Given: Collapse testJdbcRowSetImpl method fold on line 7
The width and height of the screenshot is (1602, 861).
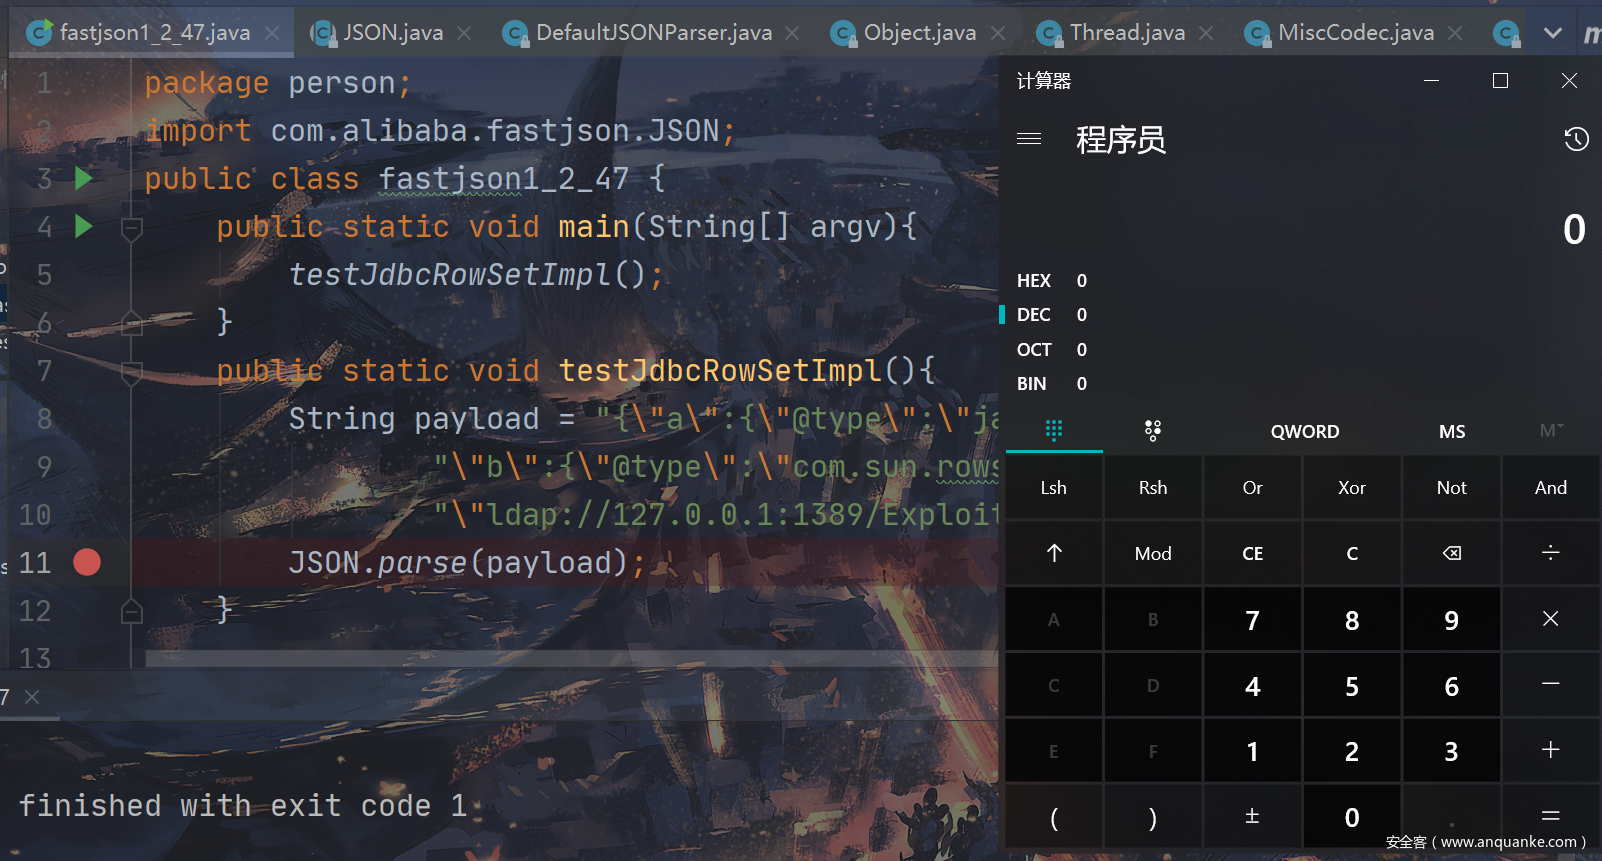Looking at the screenshot, I should pyautogui.click(x=132, y=372).
